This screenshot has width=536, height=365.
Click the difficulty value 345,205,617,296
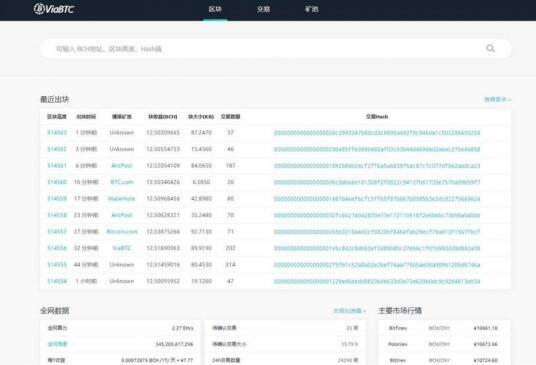174,344
